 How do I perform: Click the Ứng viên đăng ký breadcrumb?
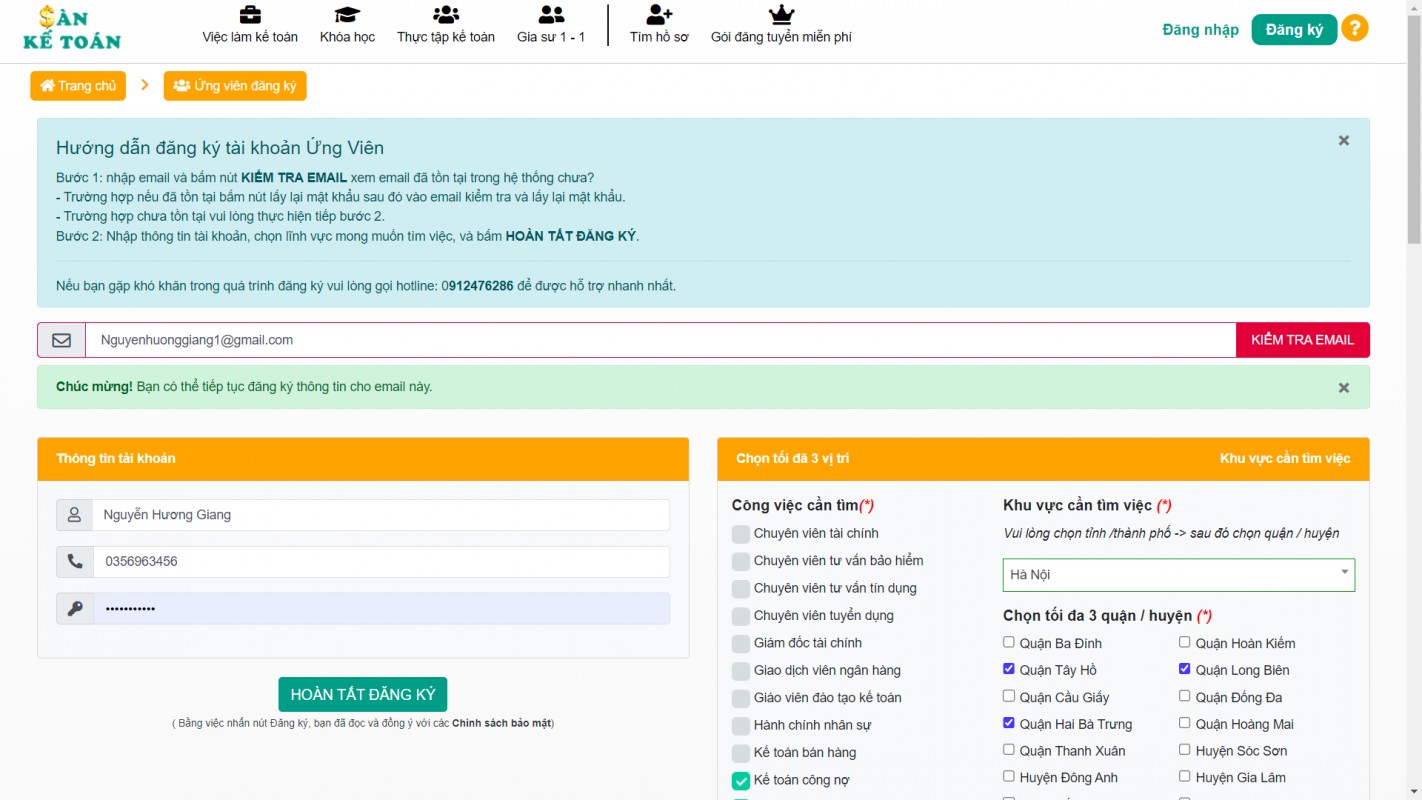(235, 86)
